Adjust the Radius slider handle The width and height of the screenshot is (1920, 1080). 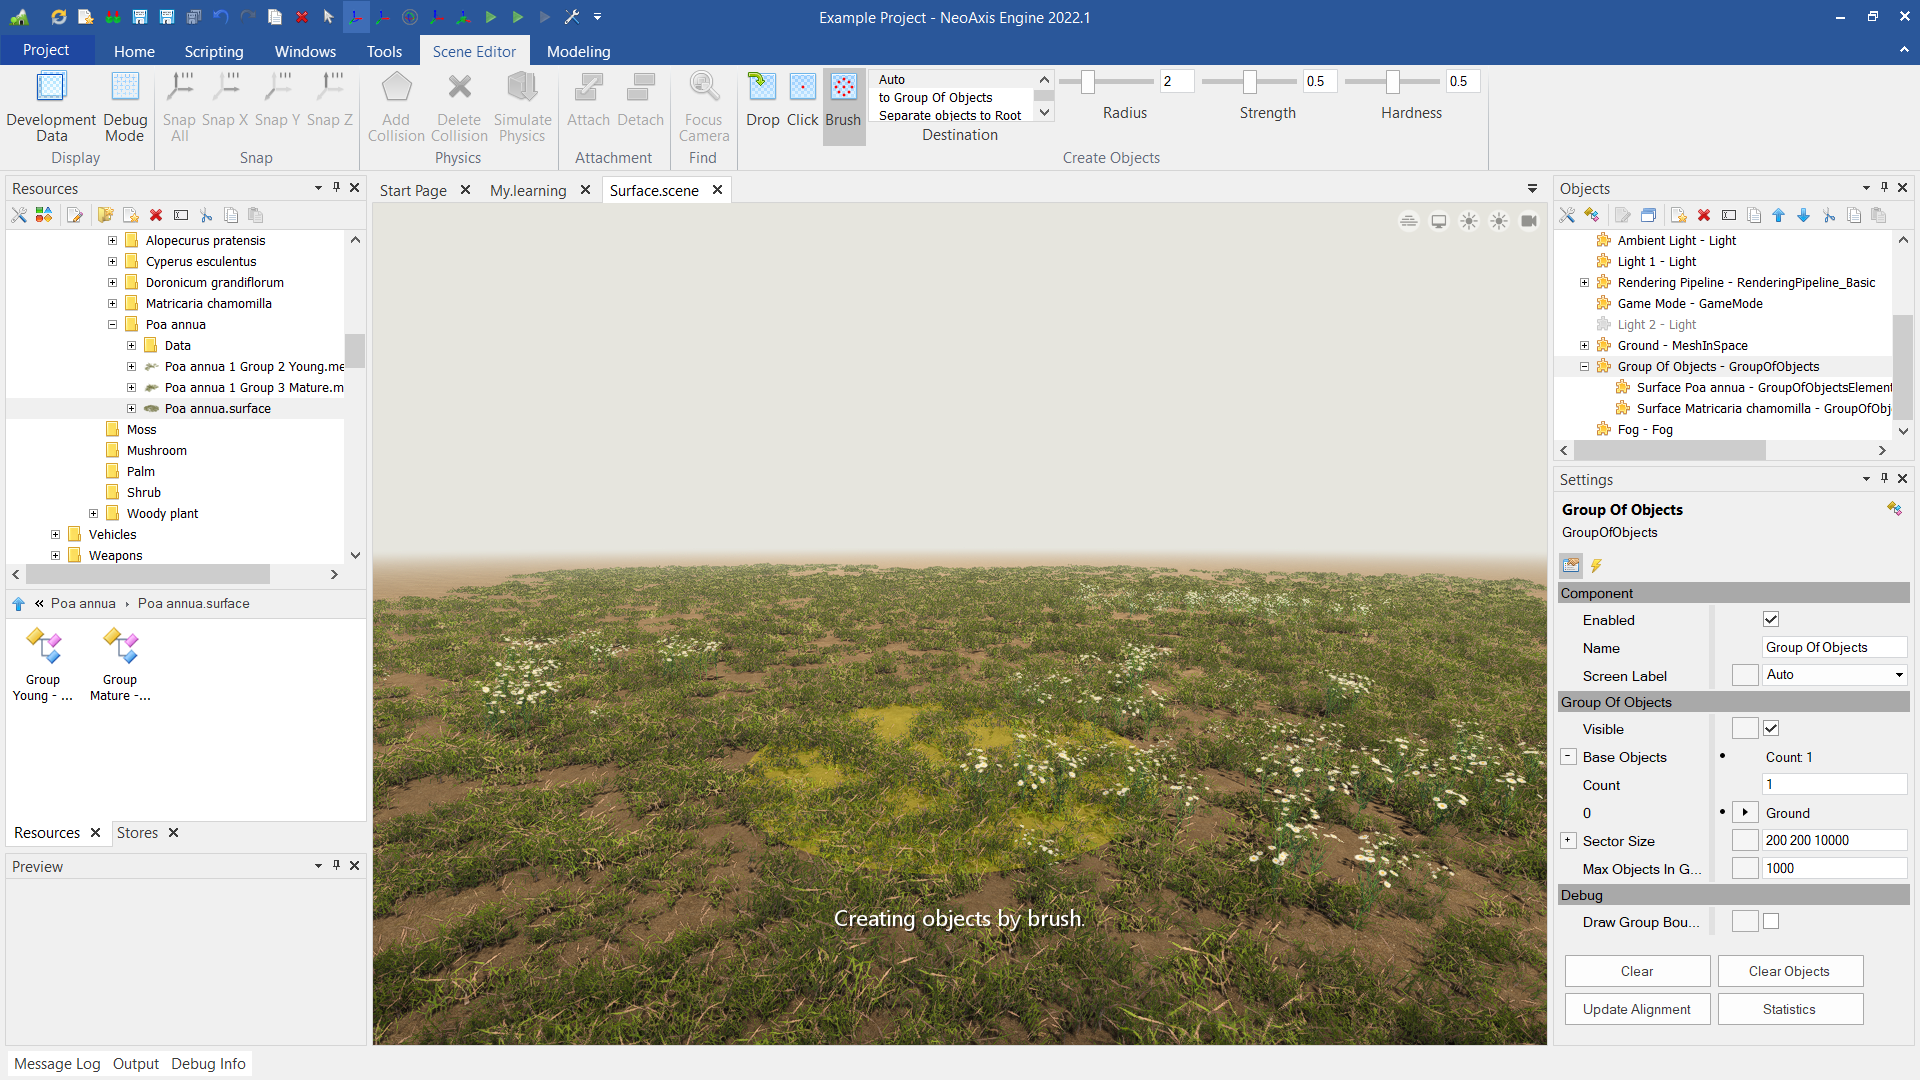click(x=1088, y=82)
